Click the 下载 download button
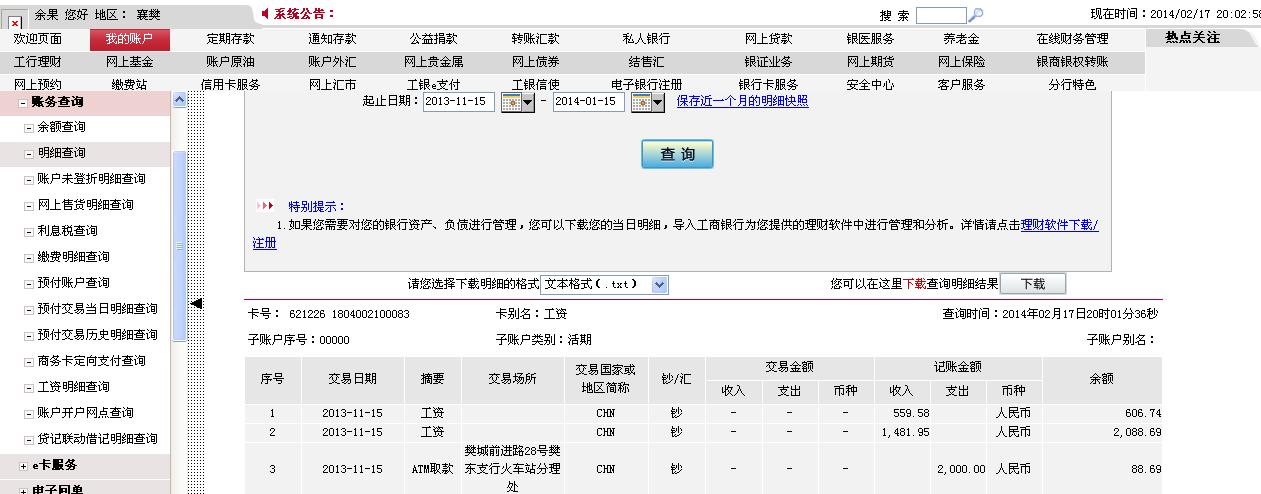The height and width of the screenshot is (494, 1261). (1032, 284)
